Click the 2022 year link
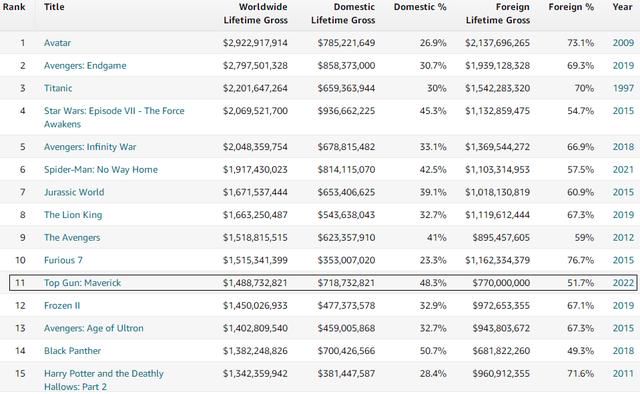 tap(623, 283)
